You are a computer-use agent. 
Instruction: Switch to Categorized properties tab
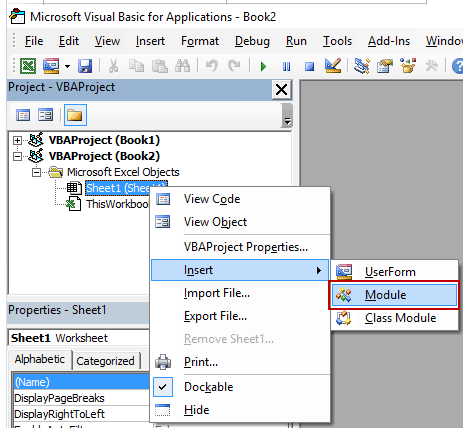point(105,361)
